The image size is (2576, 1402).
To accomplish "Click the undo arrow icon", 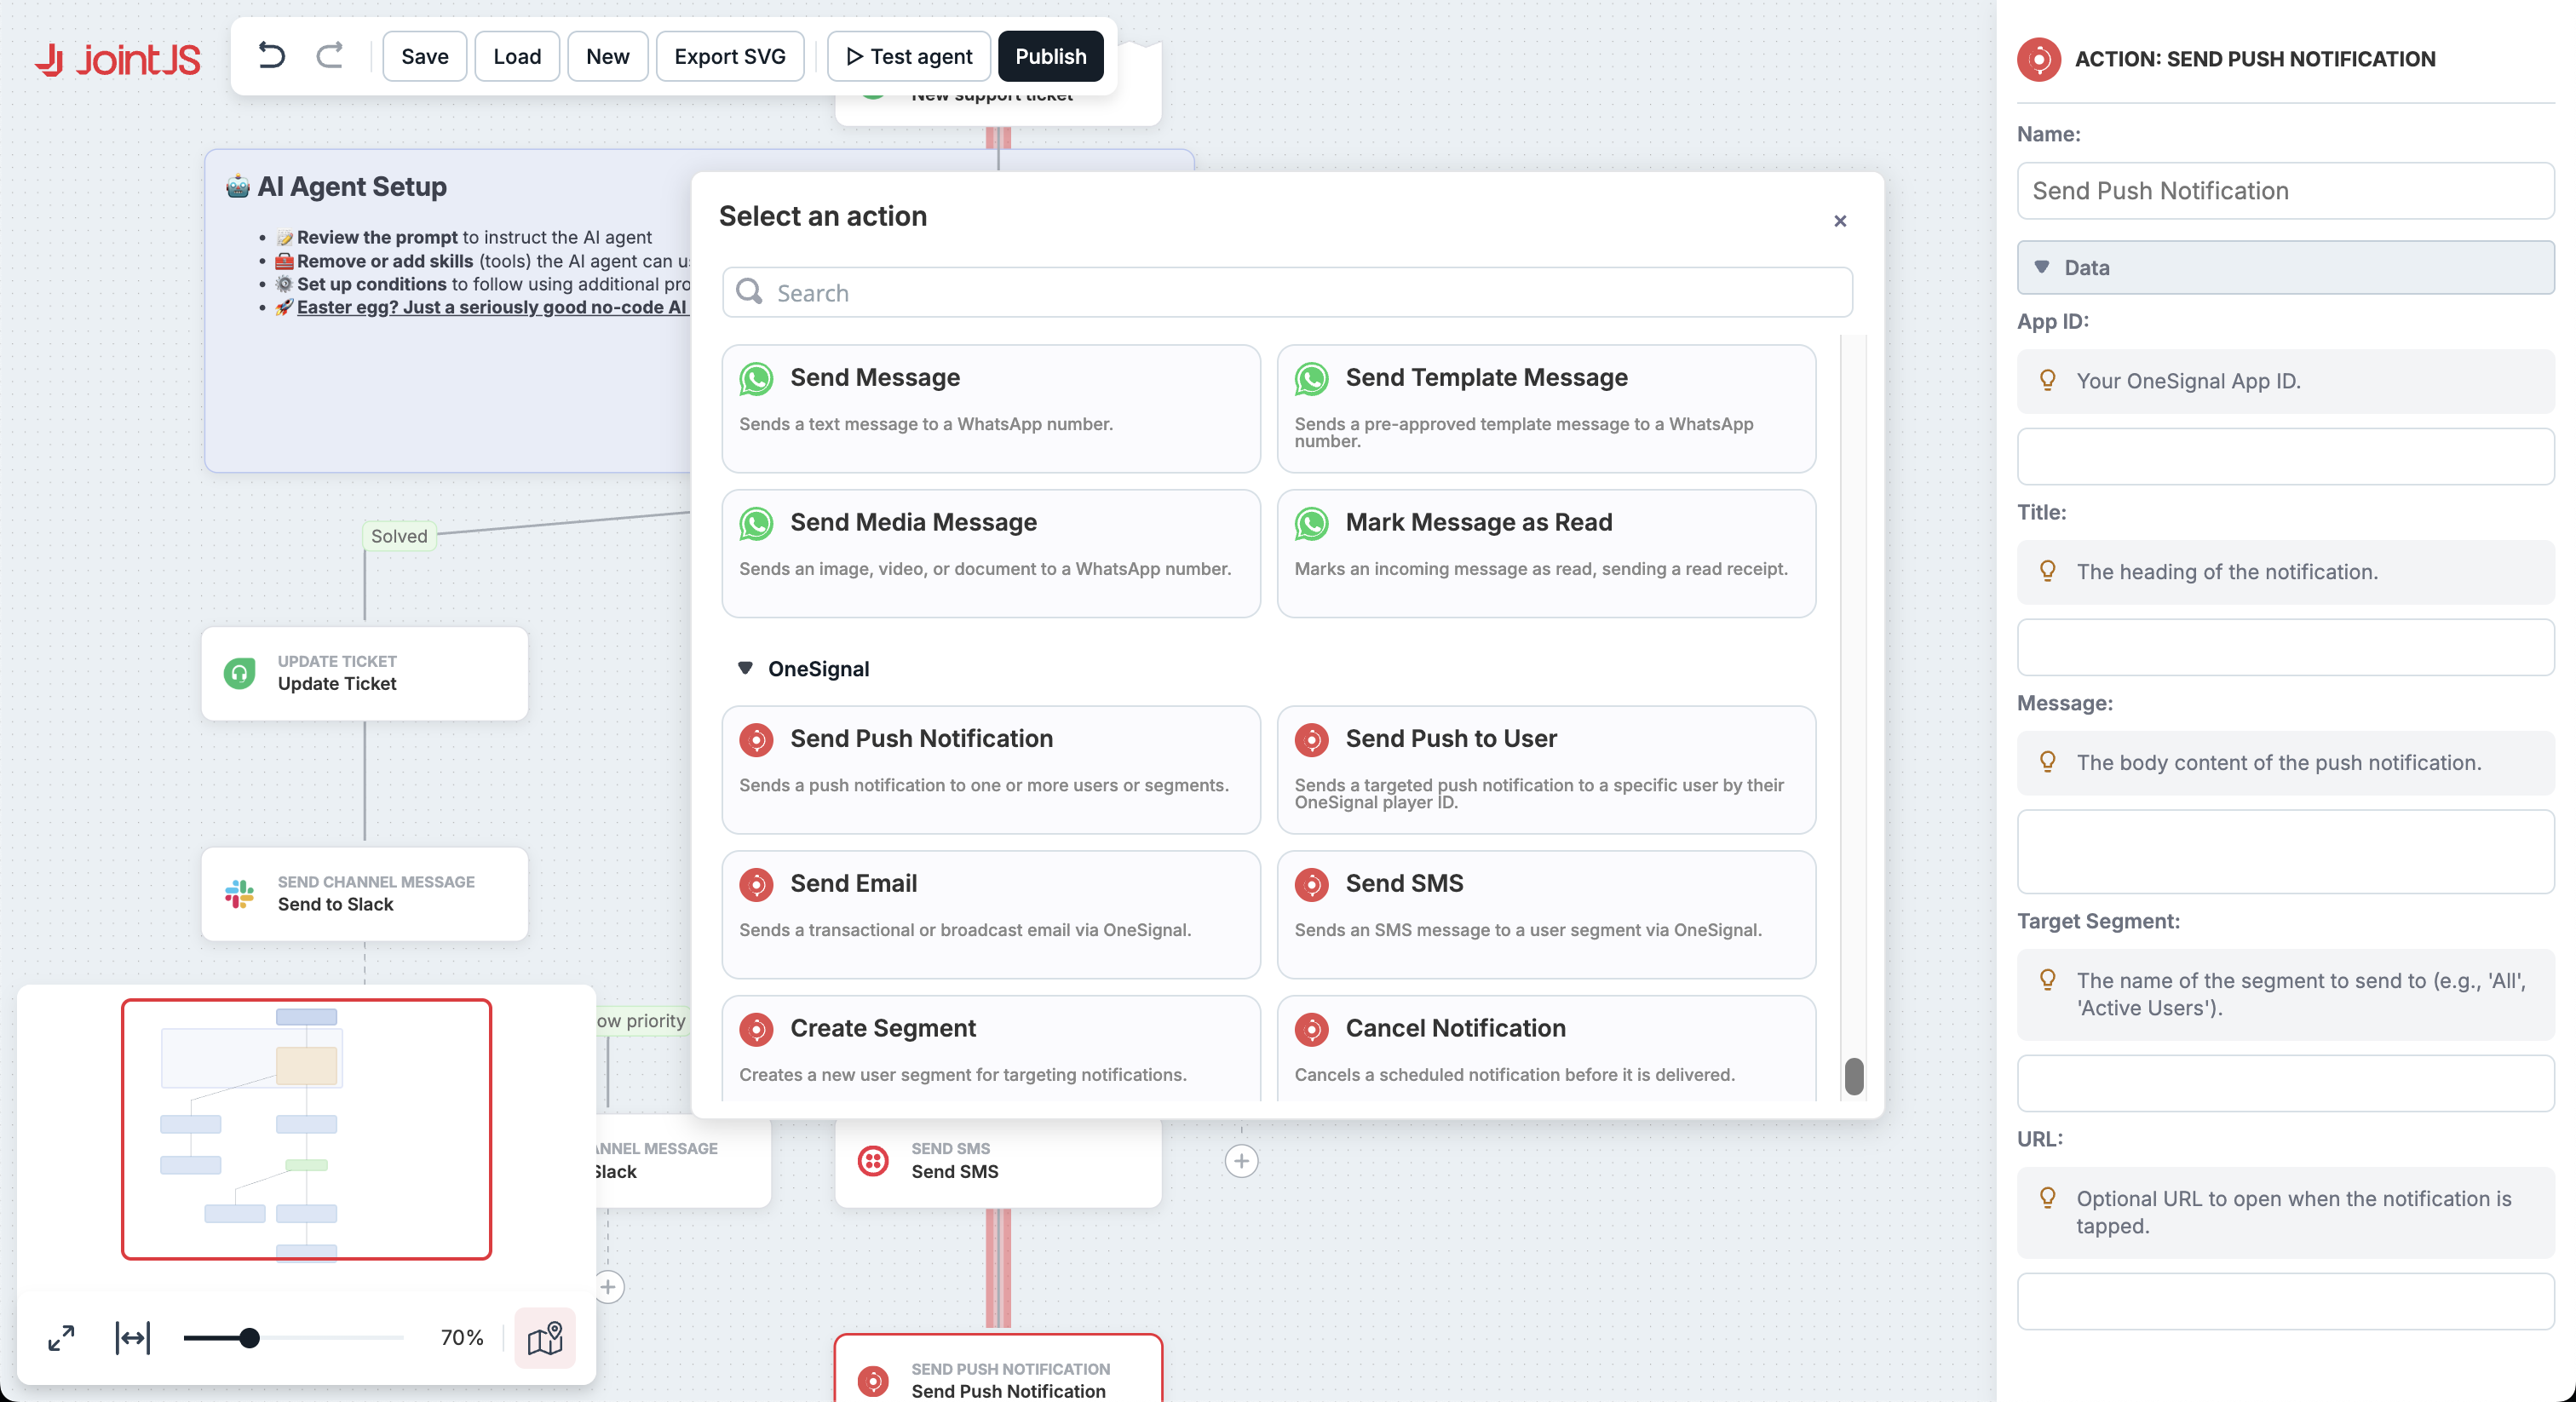I will (271, 56).
